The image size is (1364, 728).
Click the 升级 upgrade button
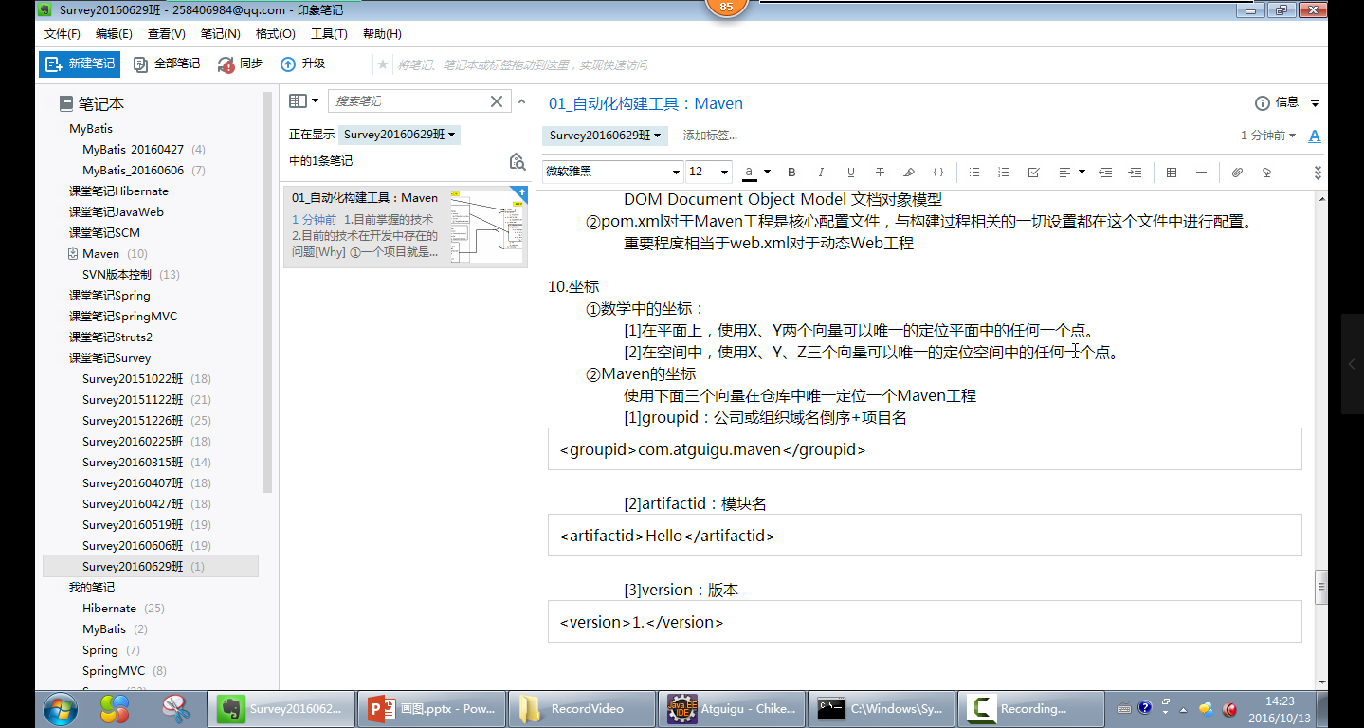pyautogui.click(x=303, y=64)
